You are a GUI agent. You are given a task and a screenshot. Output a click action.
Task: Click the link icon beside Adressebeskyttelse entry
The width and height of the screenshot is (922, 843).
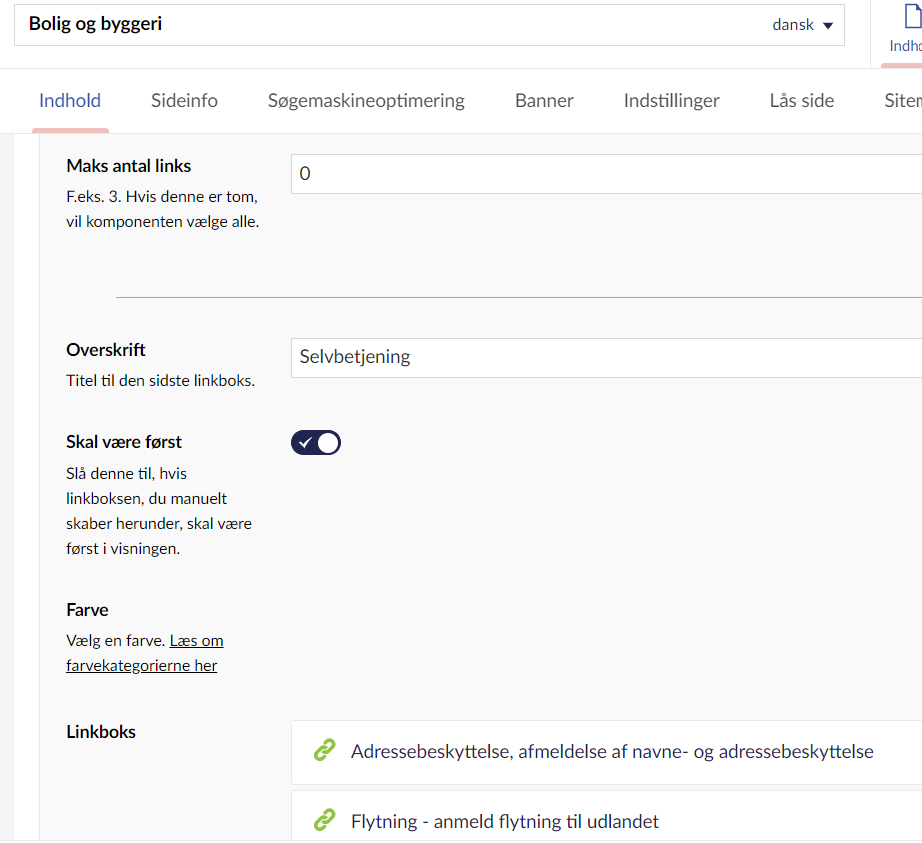pyautogui.click(x=323, y=751)
